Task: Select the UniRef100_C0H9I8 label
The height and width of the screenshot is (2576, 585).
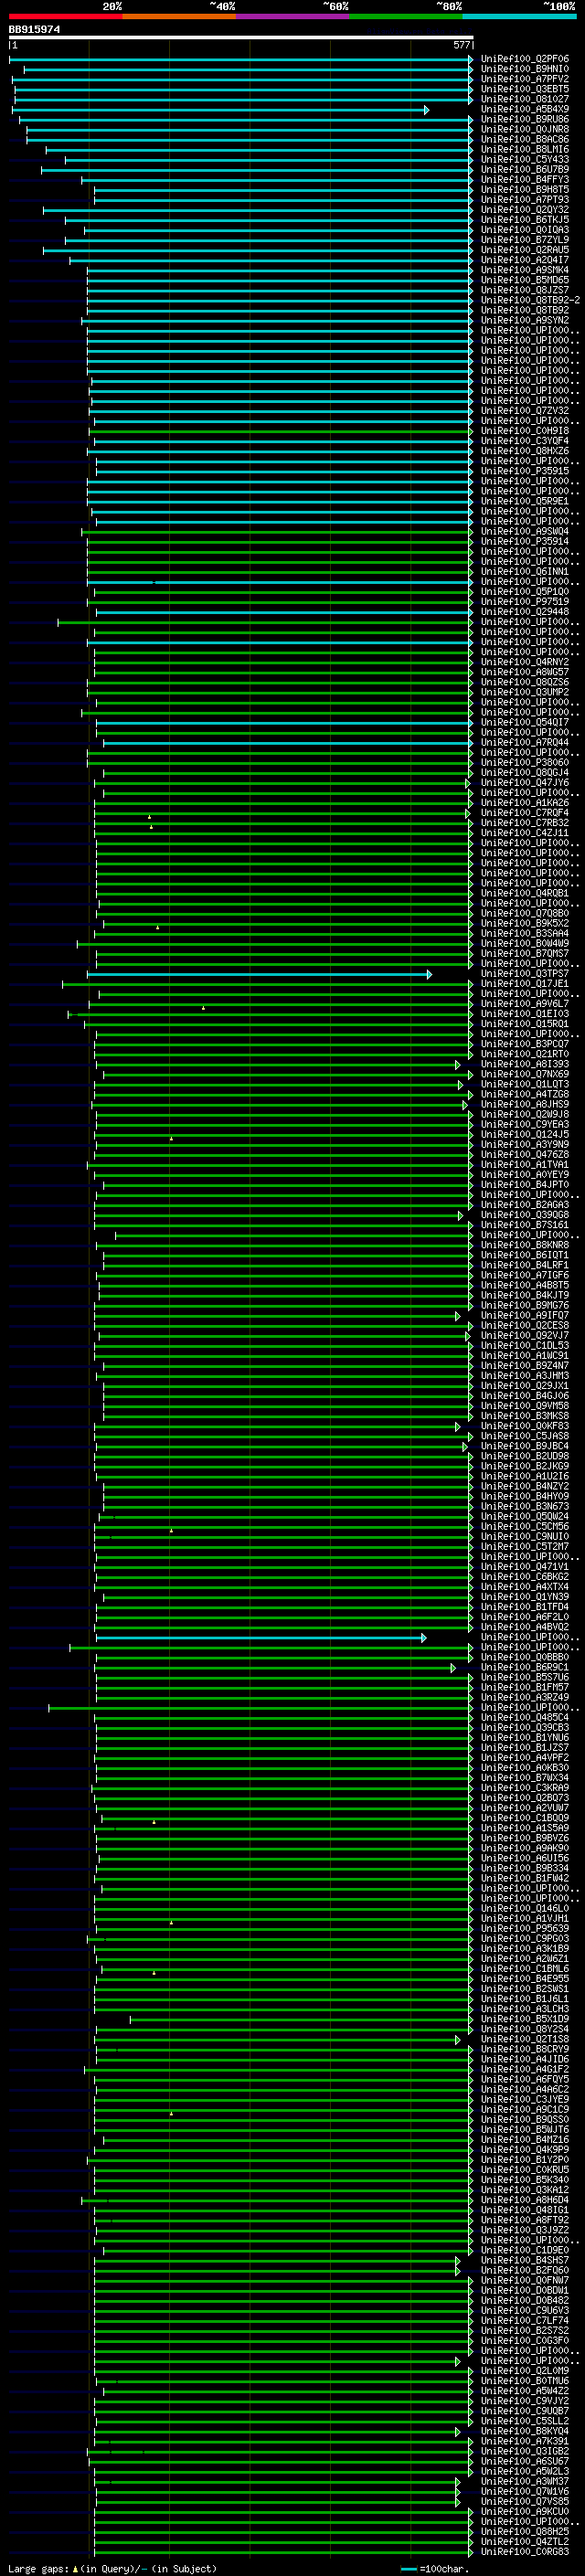Action: tap(525, 431)
